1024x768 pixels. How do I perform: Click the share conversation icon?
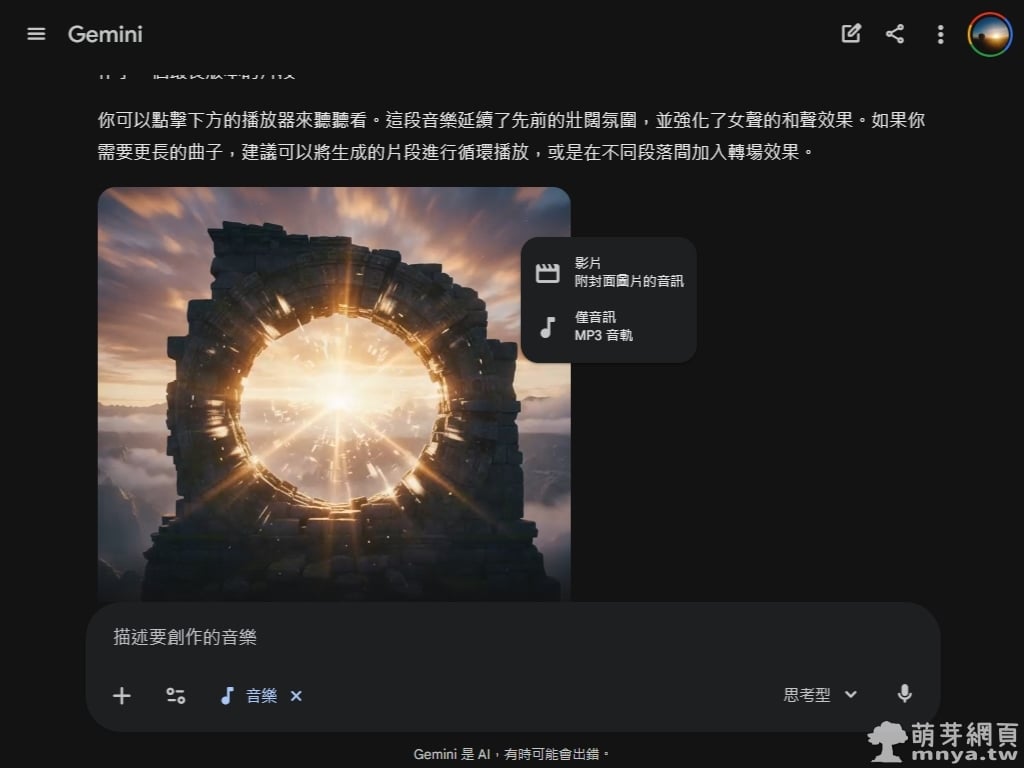(895, 34)
